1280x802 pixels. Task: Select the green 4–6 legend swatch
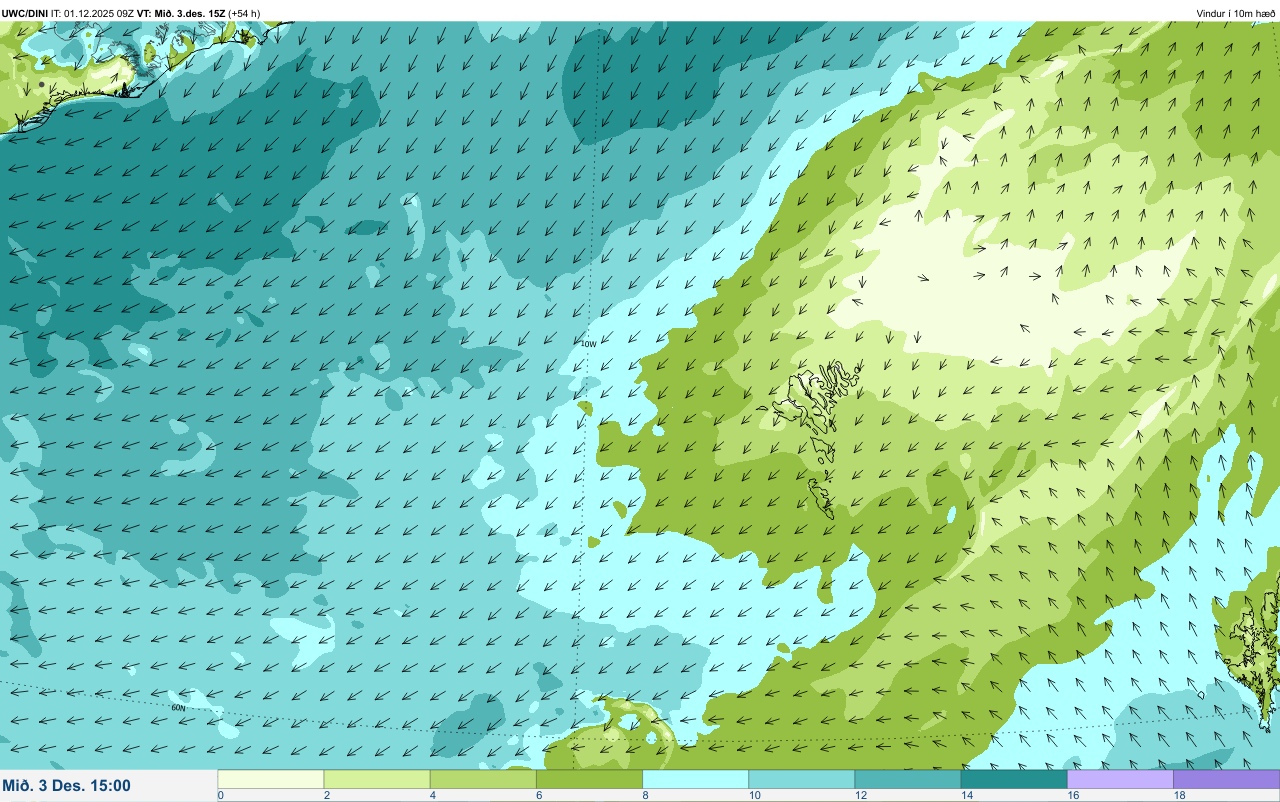(x=483, y=779)
